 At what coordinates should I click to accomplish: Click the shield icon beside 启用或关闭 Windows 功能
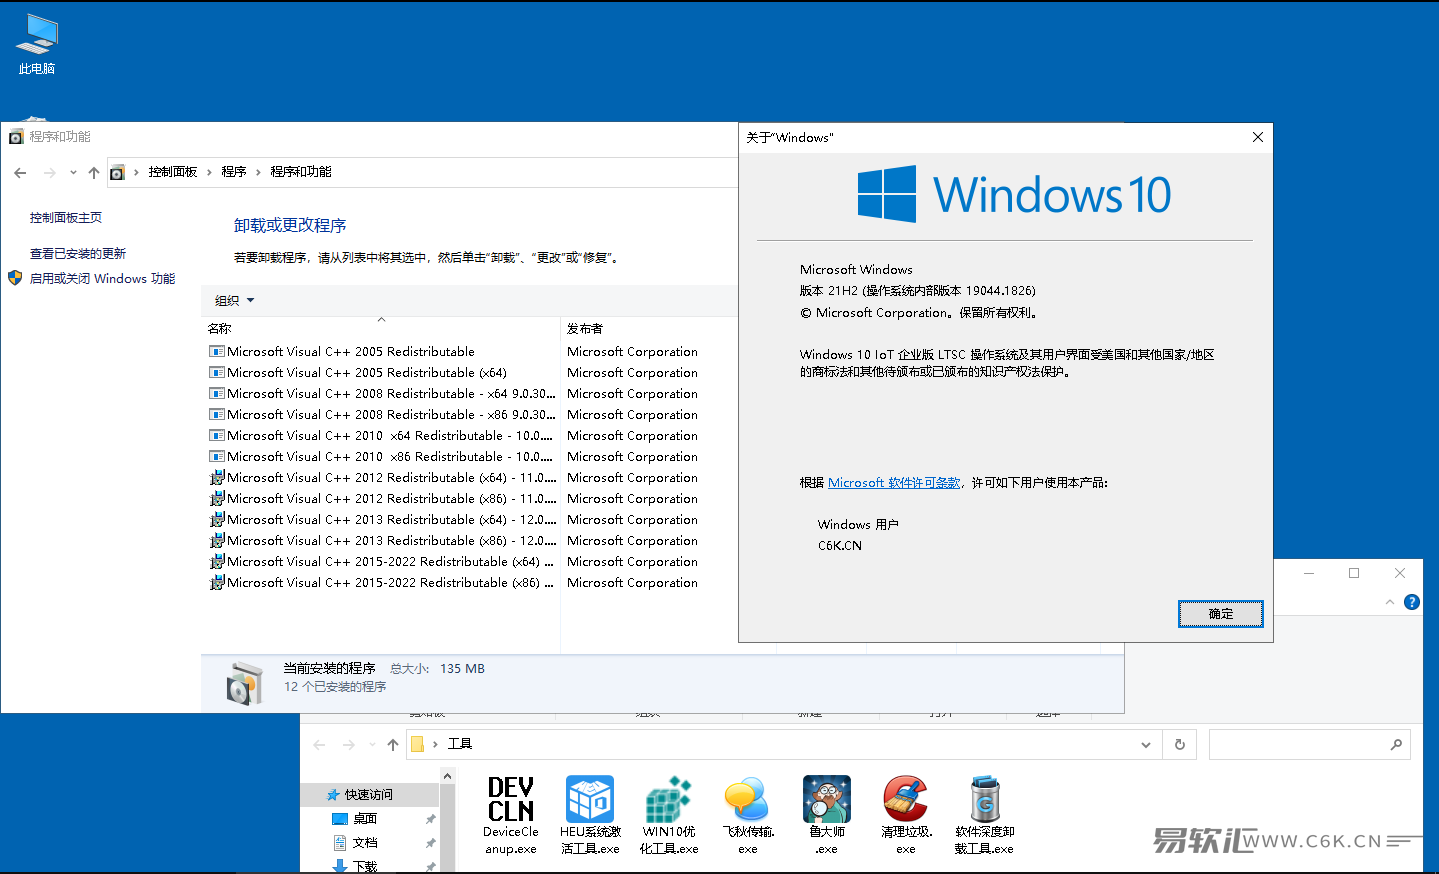click(15, 278)
